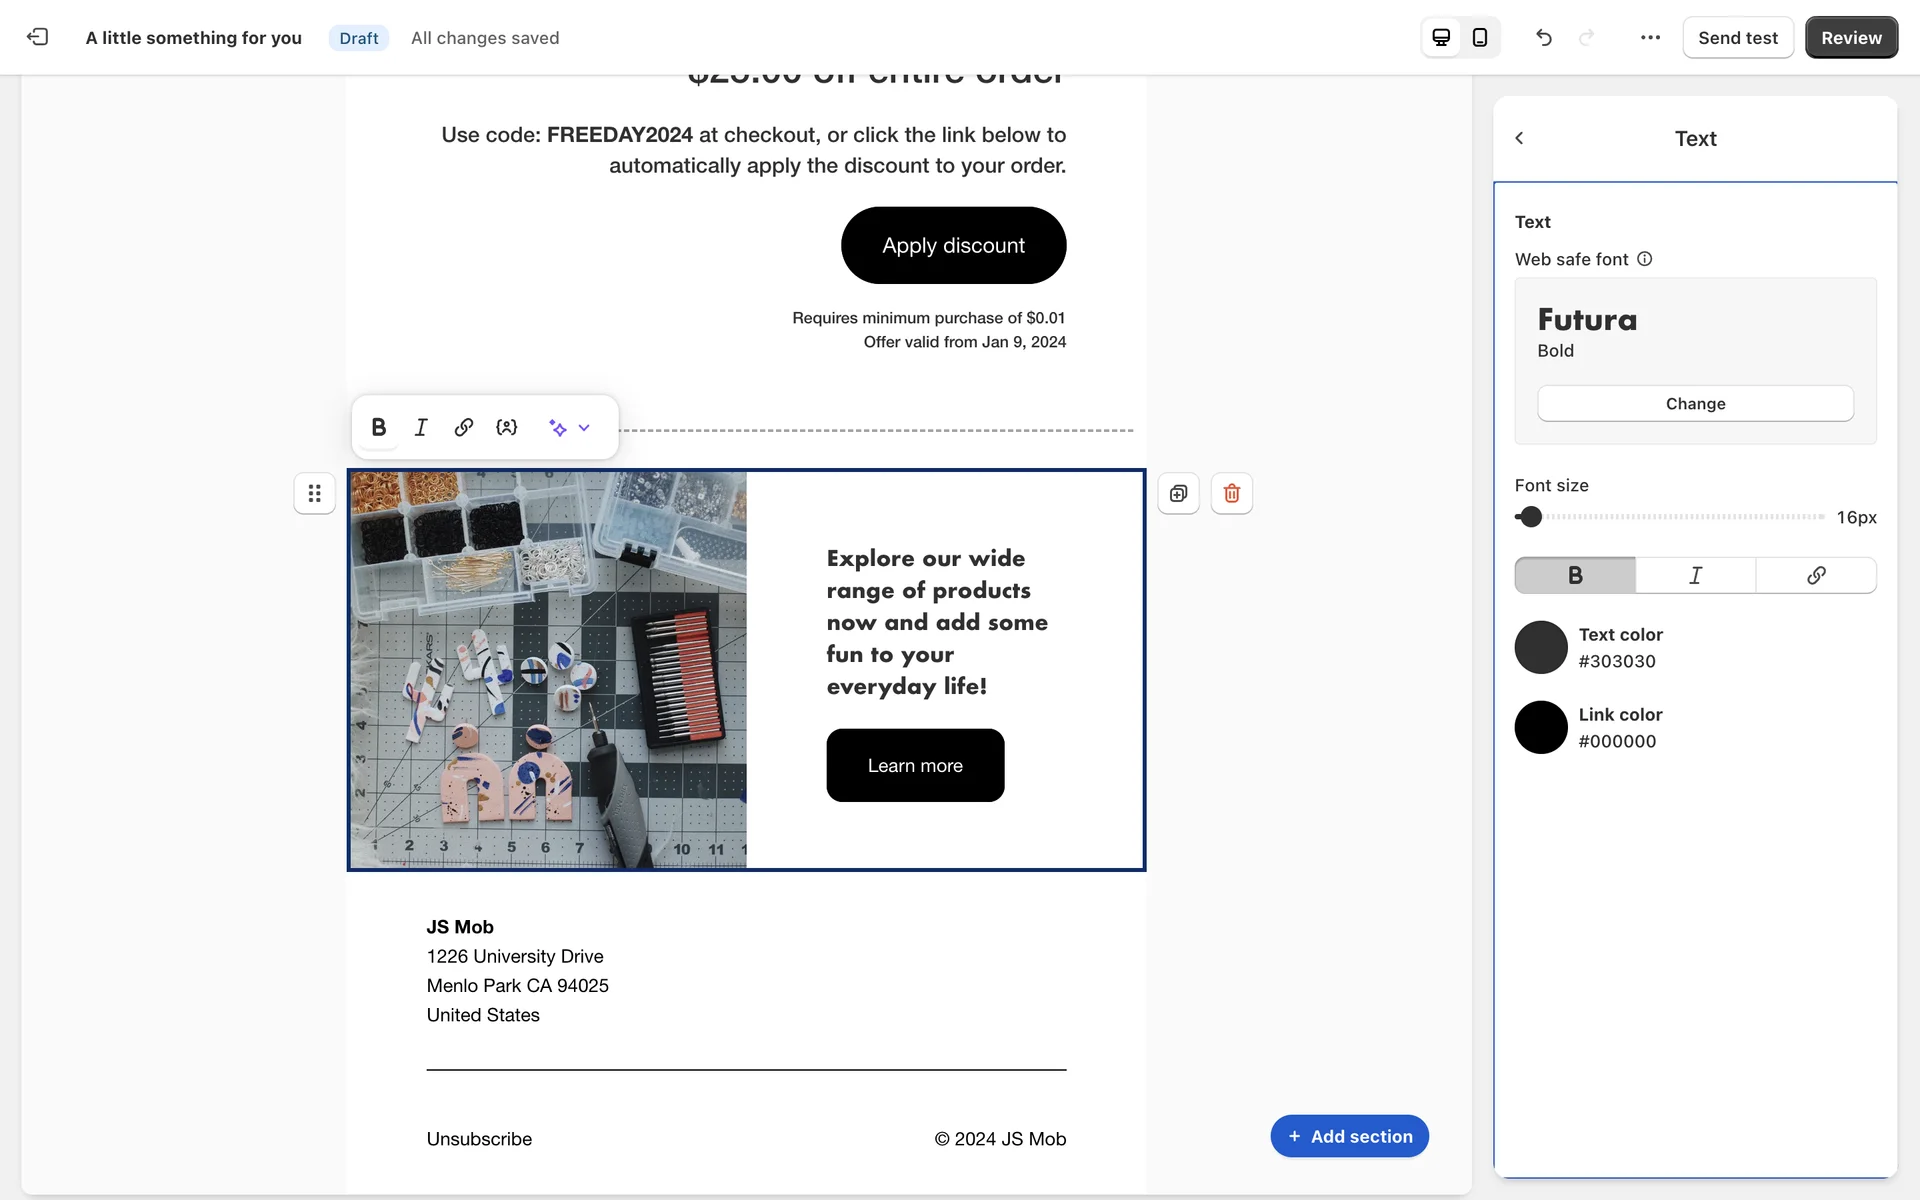1920x1200 pixels.
Task: Duplicate the selected section
Action: 1178,493
